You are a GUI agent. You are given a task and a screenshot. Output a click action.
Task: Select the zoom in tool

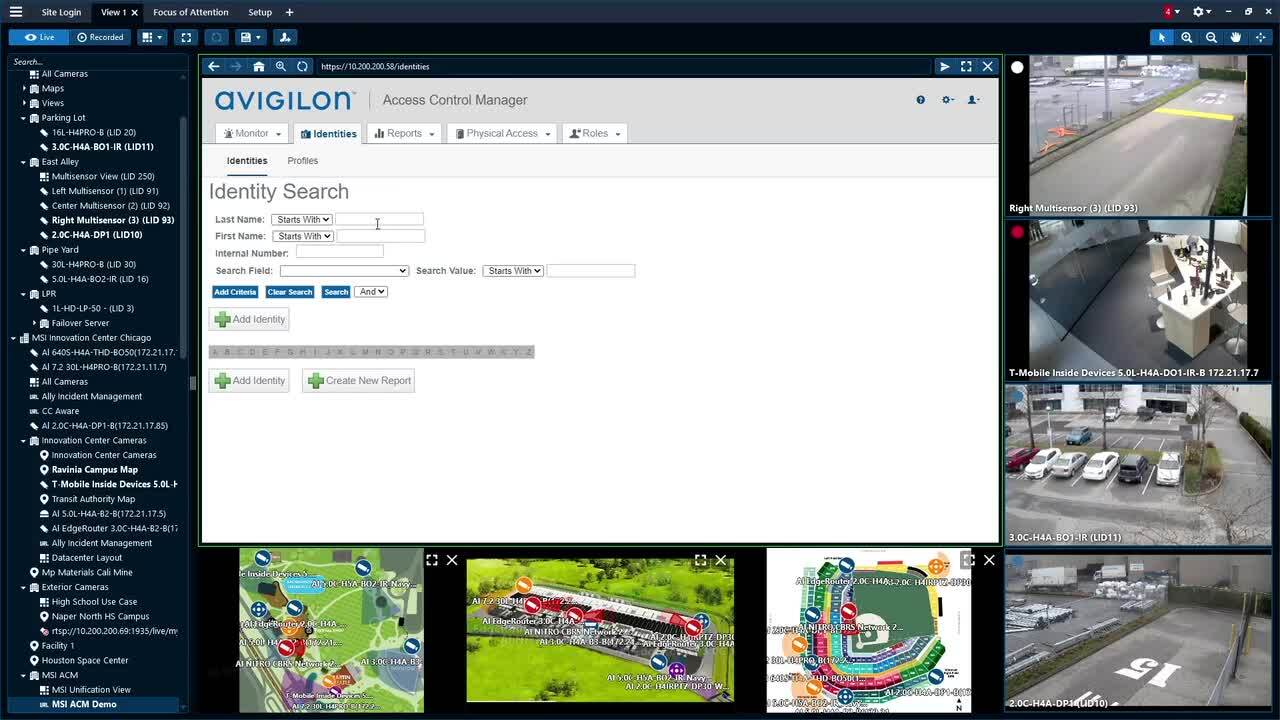point(1186,37)
